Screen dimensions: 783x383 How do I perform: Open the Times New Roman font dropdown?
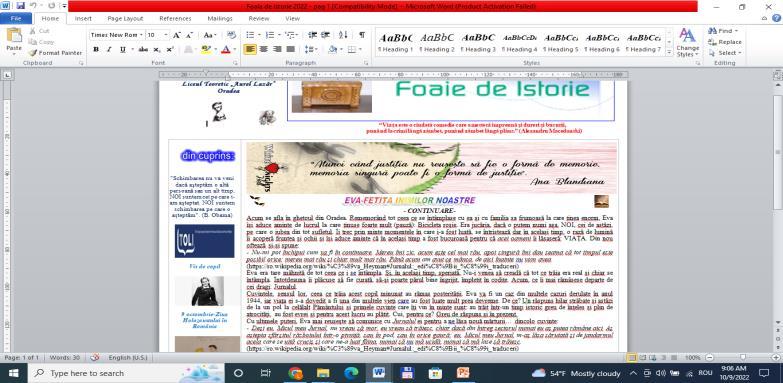click(x=141, y=35)
